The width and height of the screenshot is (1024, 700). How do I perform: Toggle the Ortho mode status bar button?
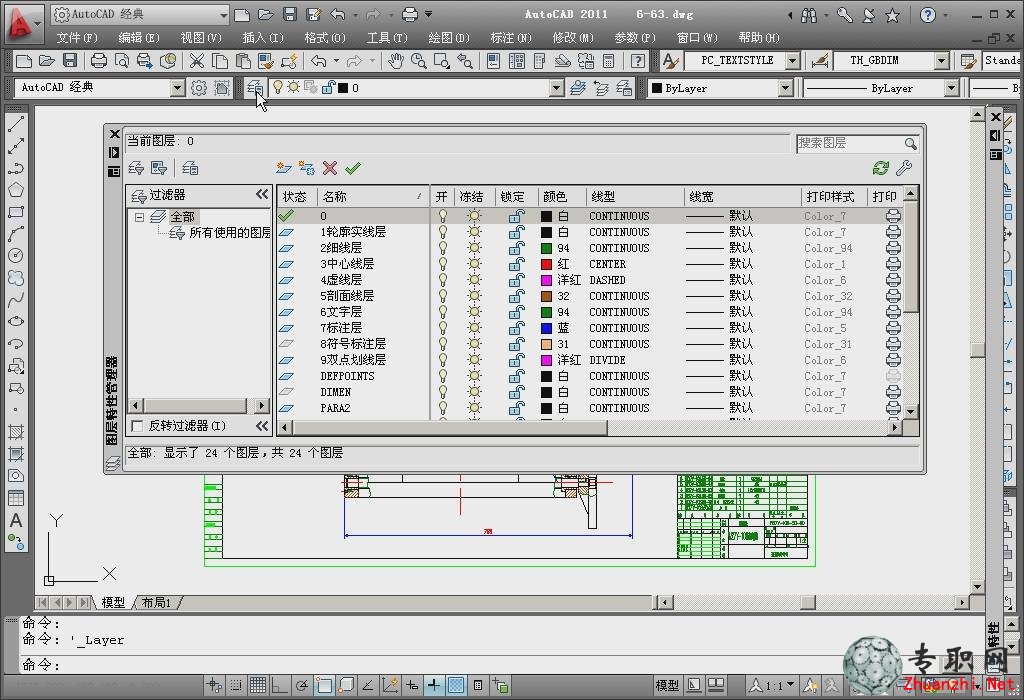point(280,685)
